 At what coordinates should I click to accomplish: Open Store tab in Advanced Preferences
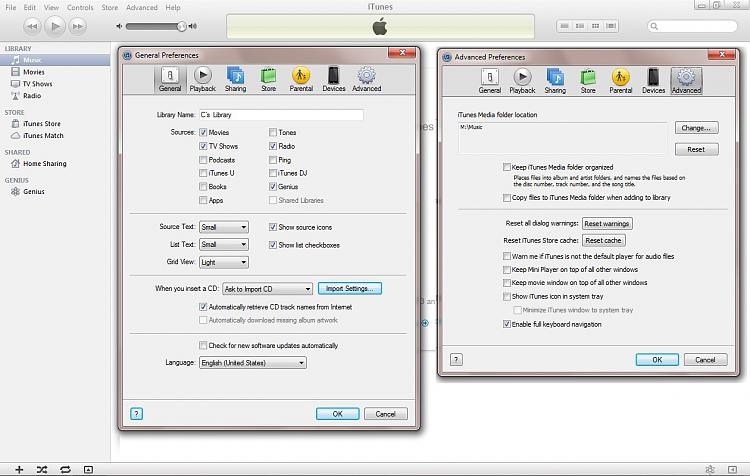tap(588, 81)
